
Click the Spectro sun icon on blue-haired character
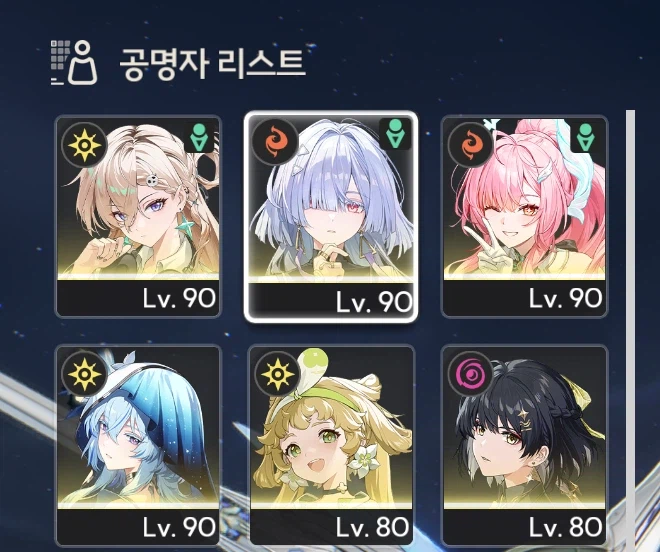[84, 374]
